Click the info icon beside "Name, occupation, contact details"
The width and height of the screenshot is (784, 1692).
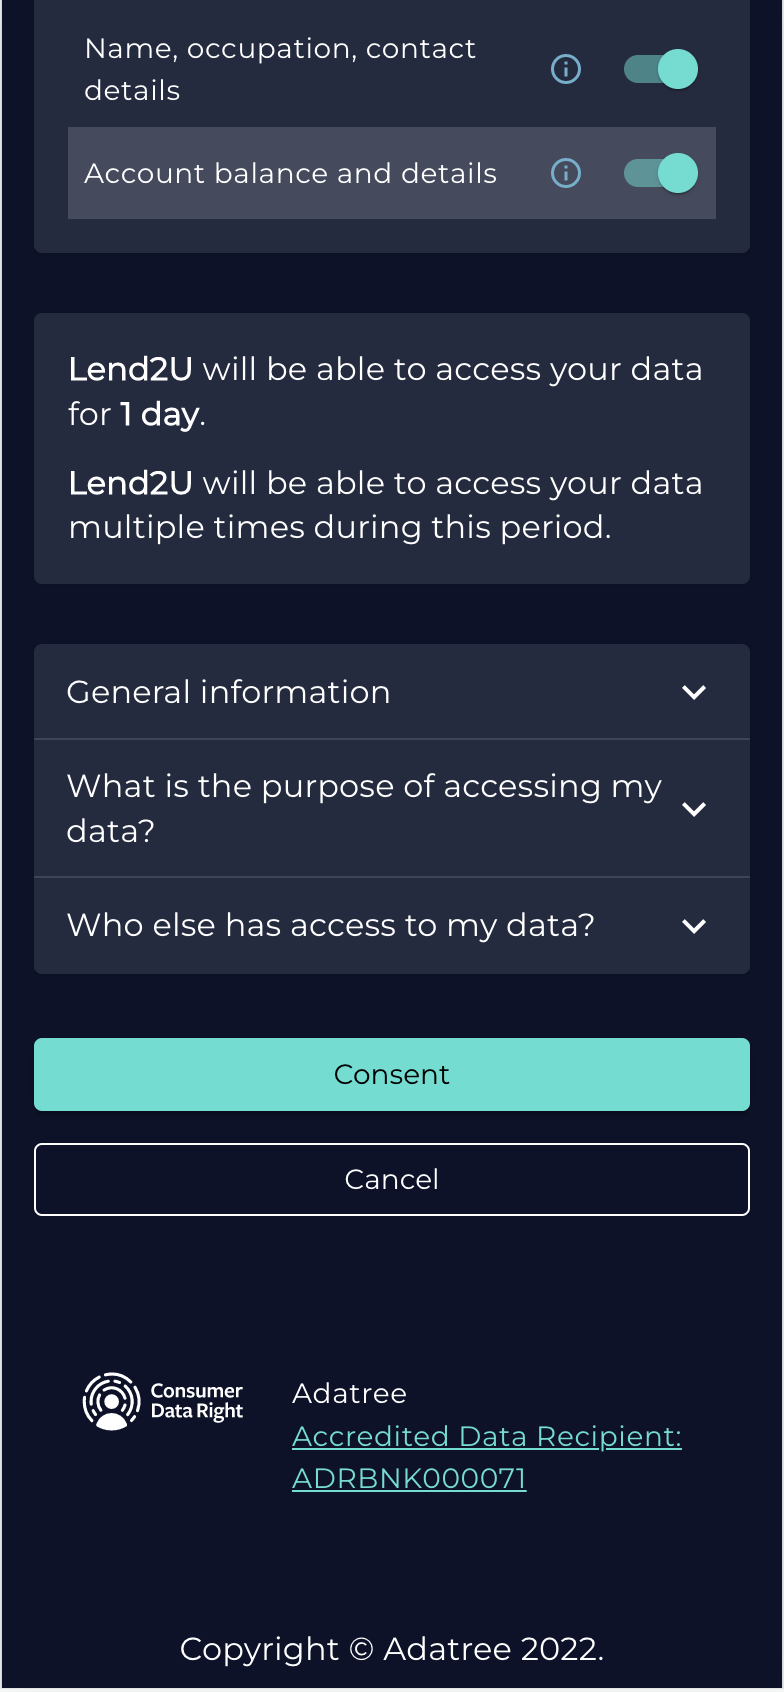coord(565,69)
